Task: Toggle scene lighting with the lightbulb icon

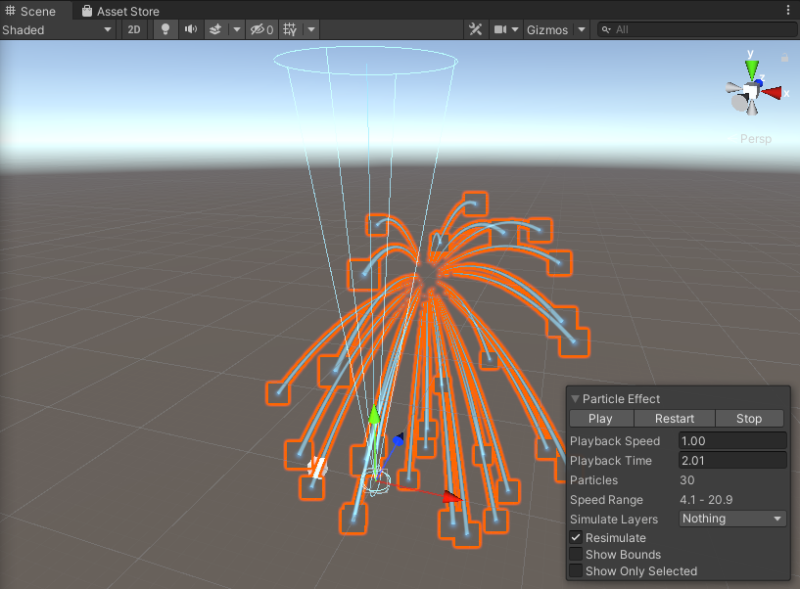Action: pyautogui.click(x=165, y=29)
